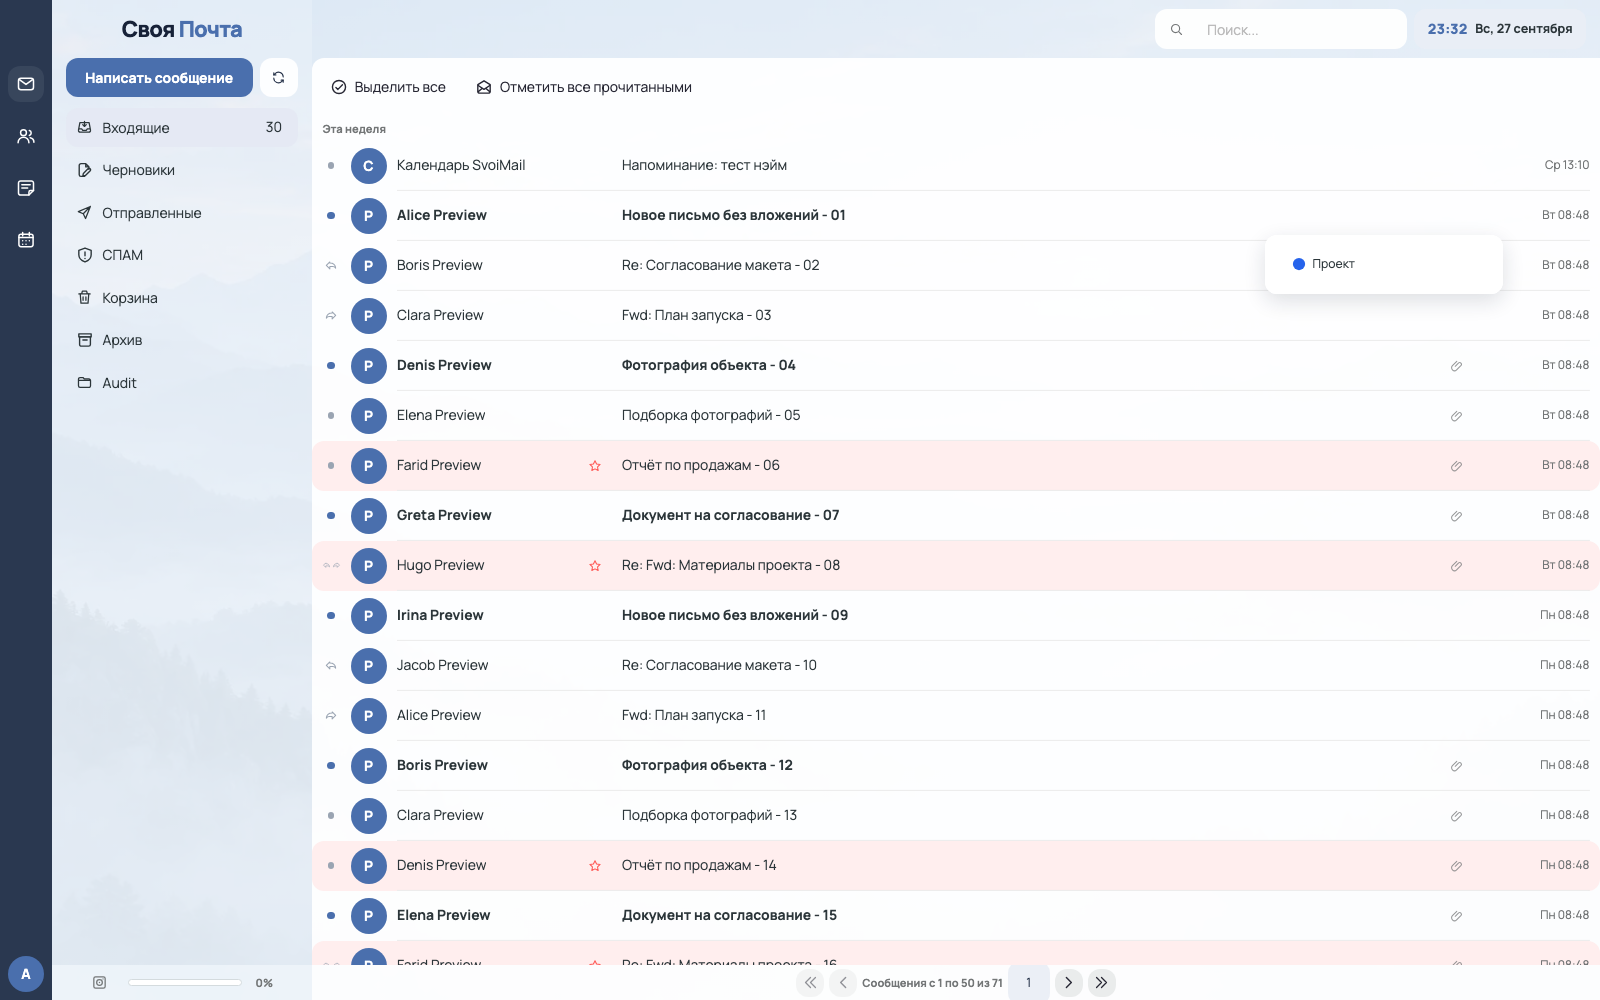Toggle the read dot on the Elena Preview 05 row
This screenshot has width=1600, height=1000.
tap(331, 416)
